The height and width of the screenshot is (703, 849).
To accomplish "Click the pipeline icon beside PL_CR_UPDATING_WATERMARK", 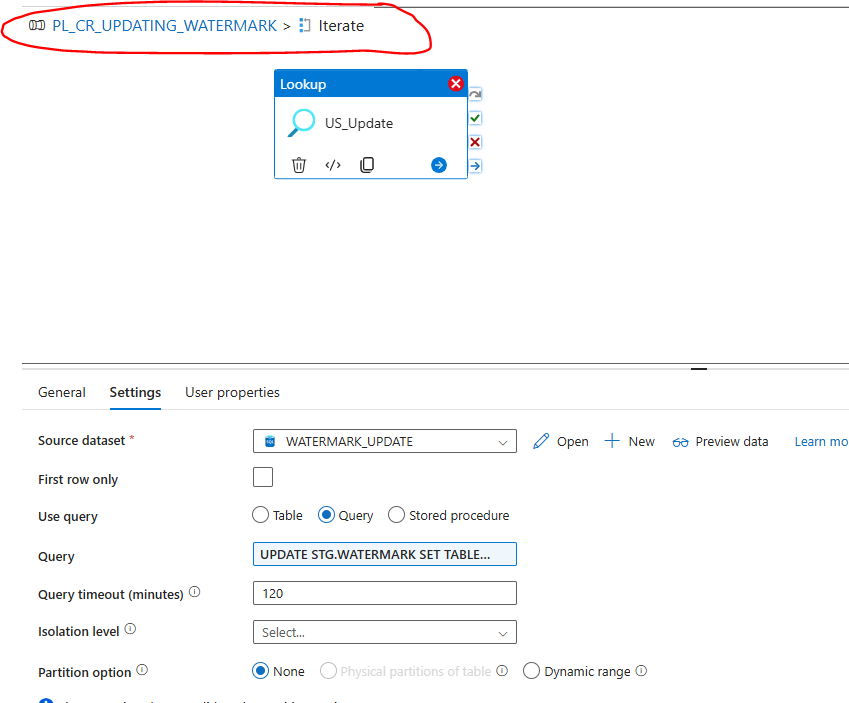I will (x=37, y=25).
